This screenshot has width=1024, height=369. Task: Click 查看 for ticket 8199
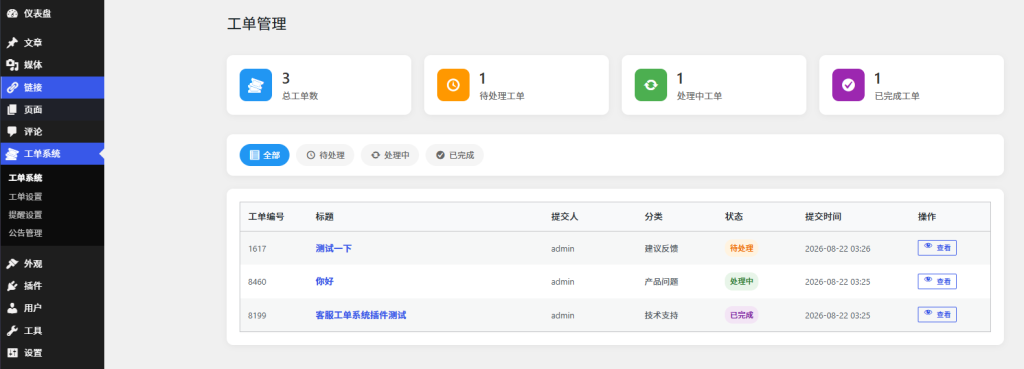click(x=937, y=314)
